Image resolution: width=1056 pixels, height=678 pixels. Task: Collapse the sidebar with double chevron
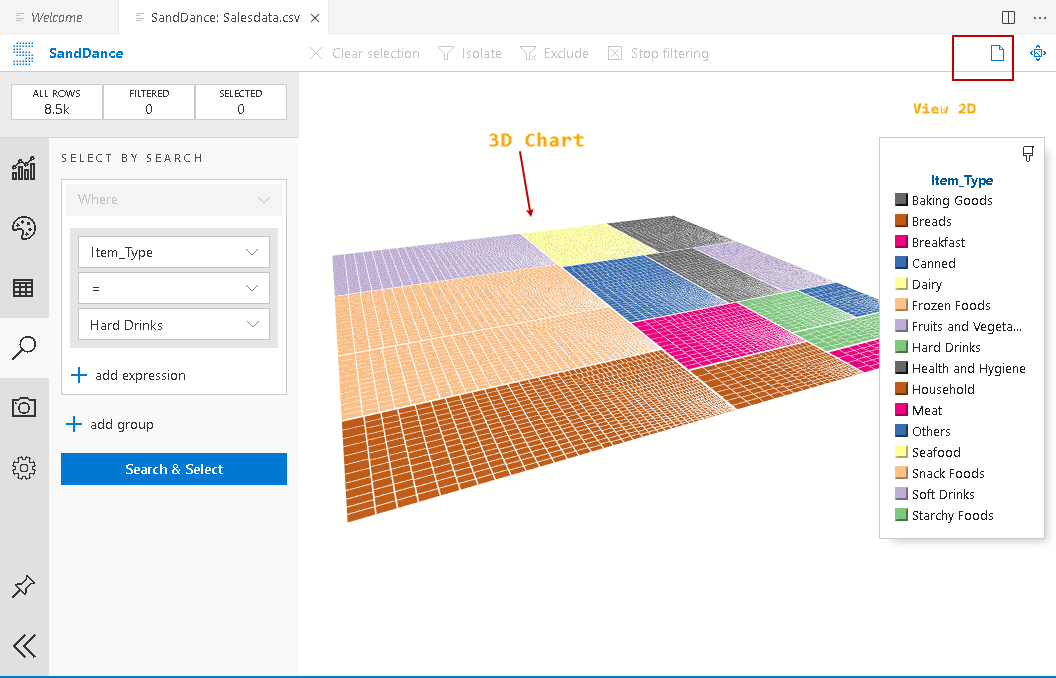pyautogui.click(x=24, y=646)
